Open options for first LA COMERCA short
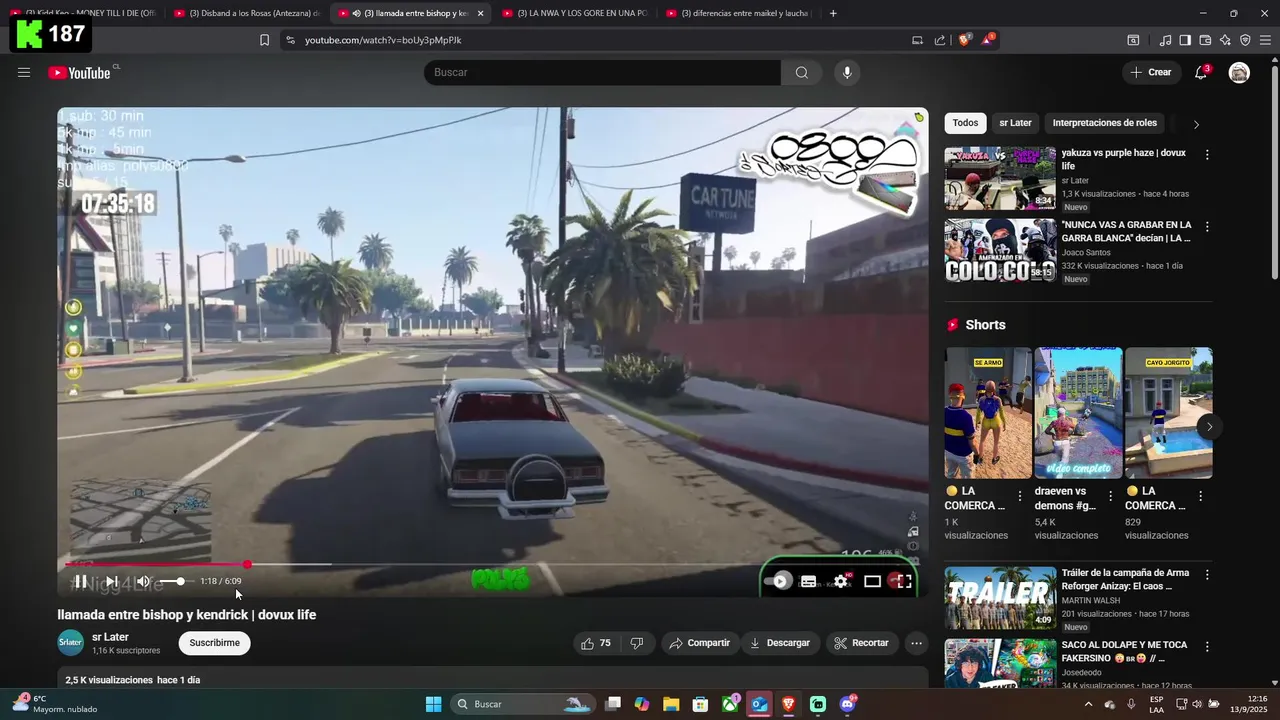Viewport: 1280px width, 720px height. 1020,496
